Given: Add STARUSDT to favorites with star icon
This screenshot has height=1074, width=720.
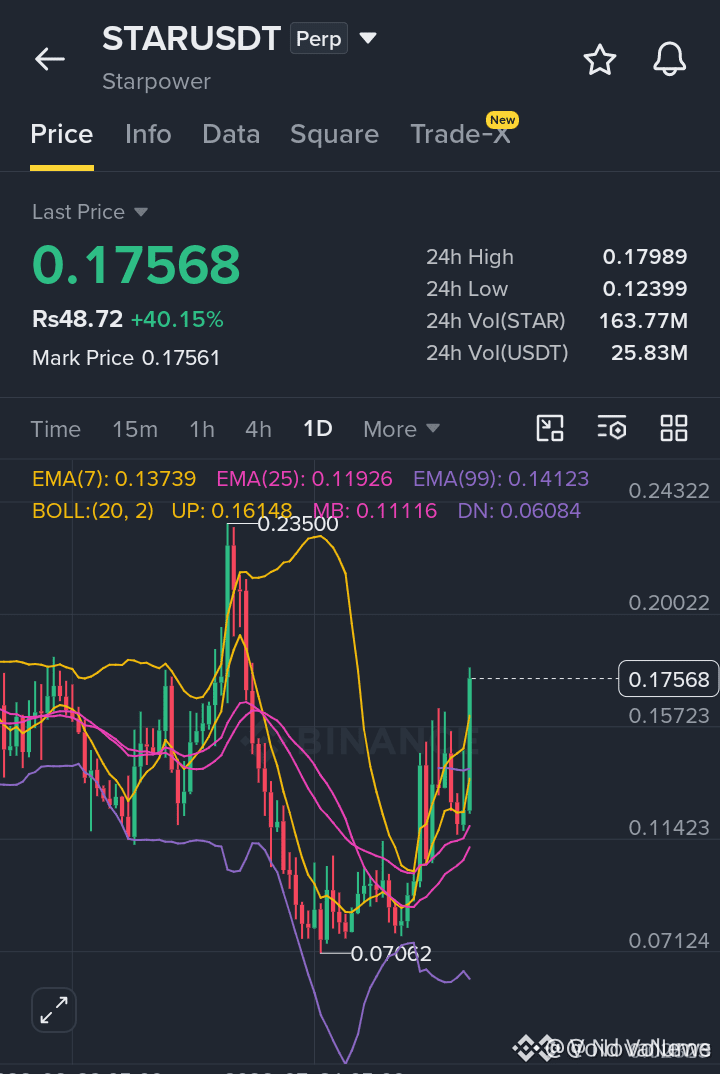Looking at the screenshot, I should pyautogui.click(x=599, y=60).
